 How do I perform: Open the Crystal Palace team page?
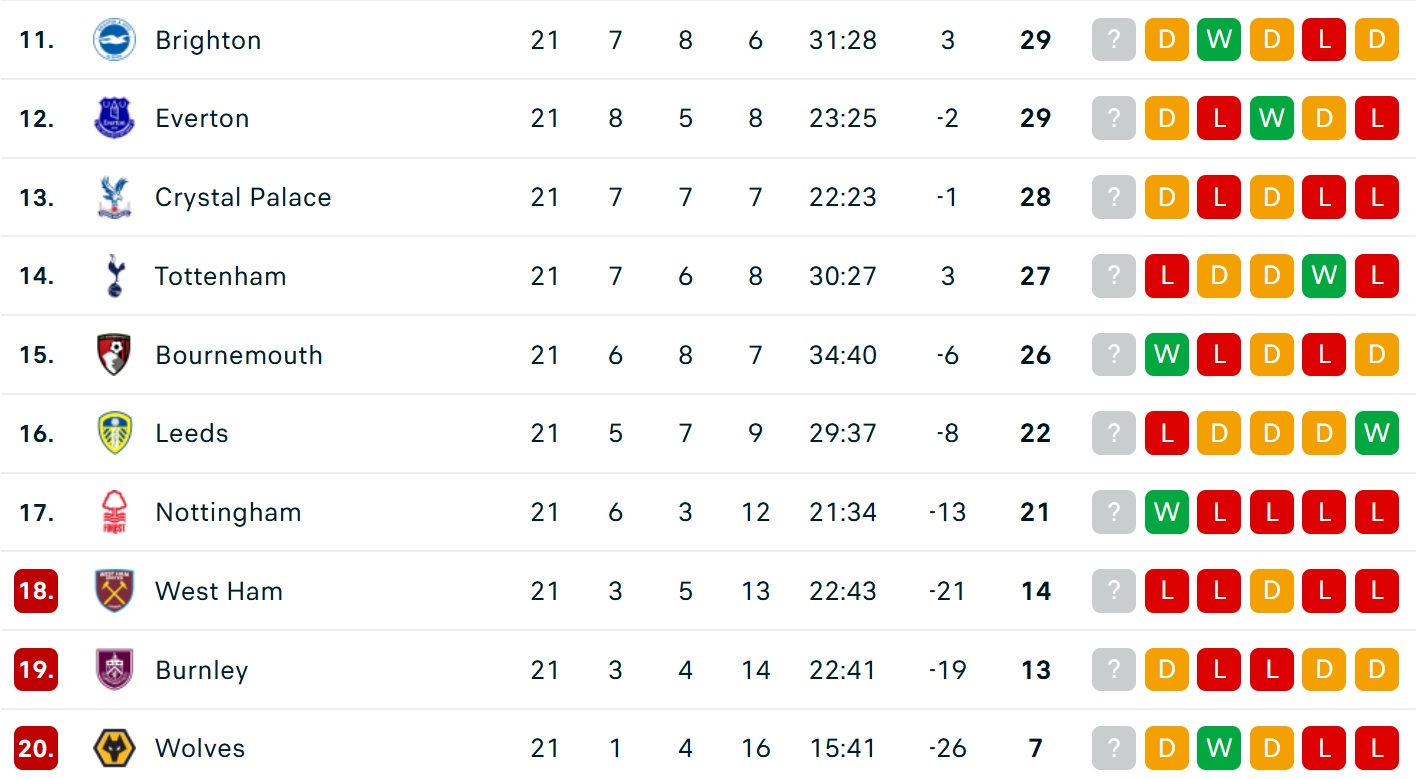coord(243,197)
